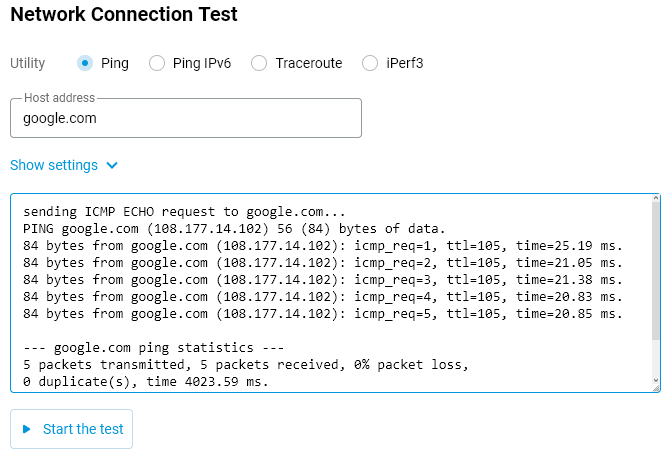Pick the iPerf3 utility option
The image size is (671, 457).
point(370,63)
